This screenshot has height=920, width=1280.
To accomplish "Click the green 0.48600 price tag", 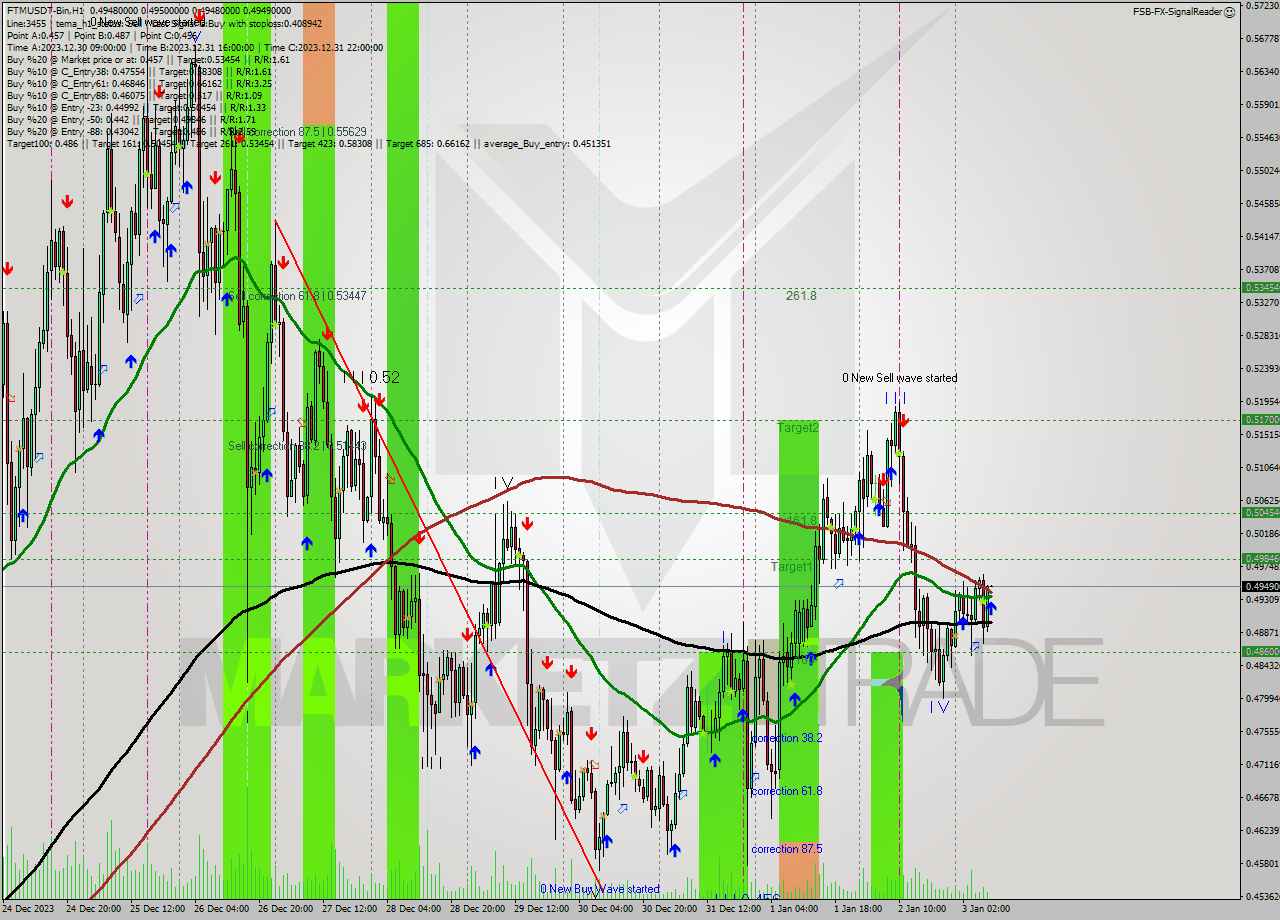I will tap(1260, 652).
